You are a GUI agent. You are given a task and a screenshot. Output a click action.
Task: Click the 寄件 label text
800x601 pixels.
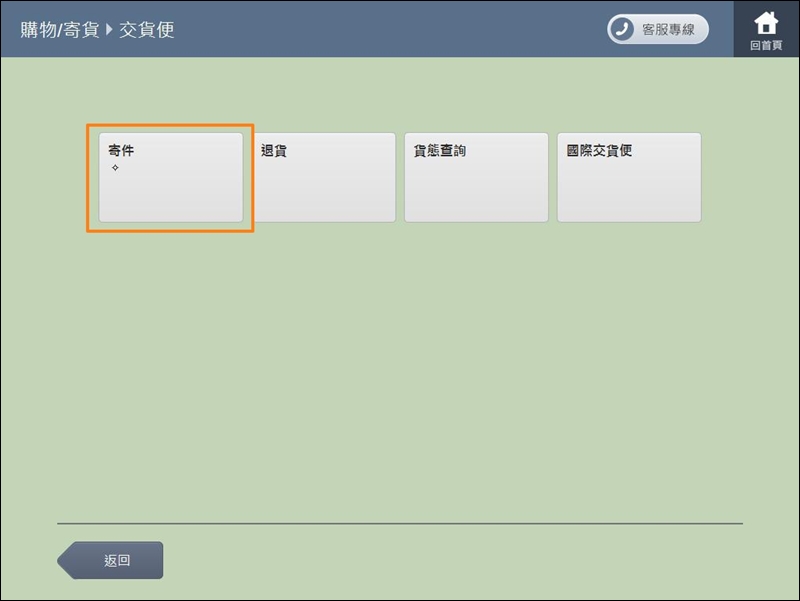point(121,151)
